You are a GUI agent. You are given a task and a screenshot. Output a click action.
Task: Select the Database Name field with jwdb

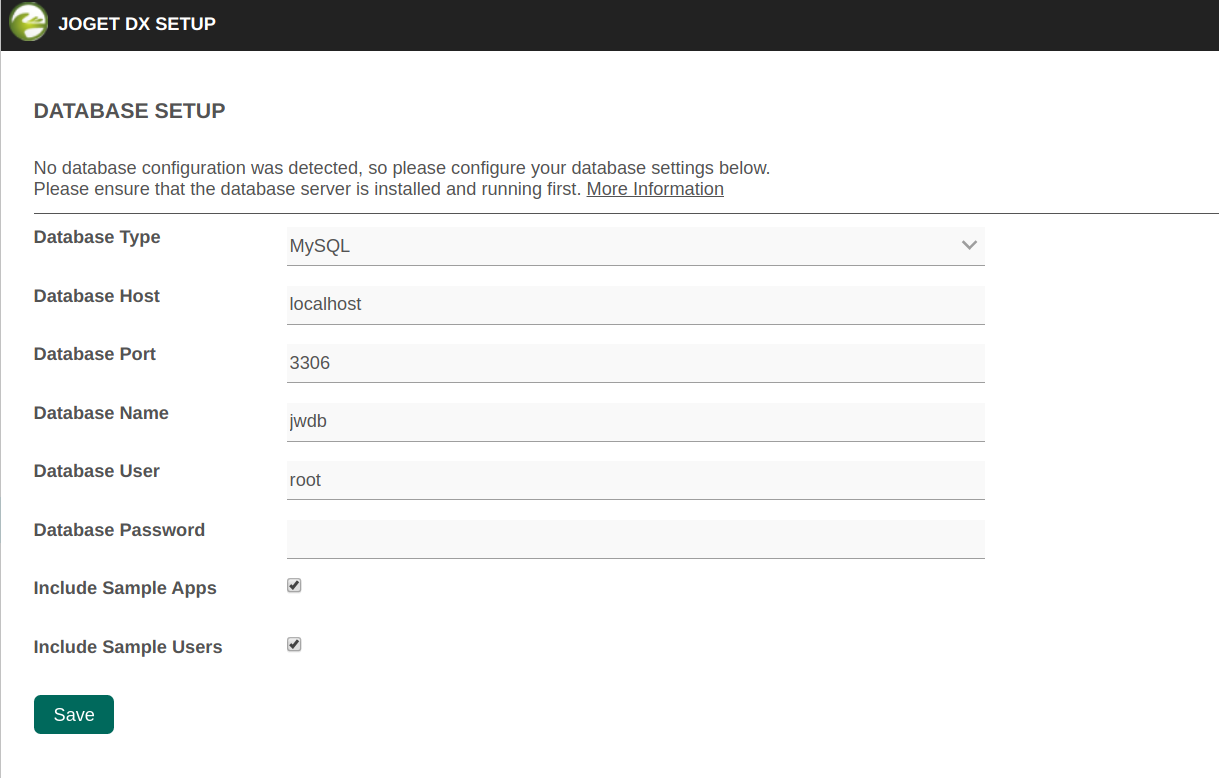click(635, 421)
